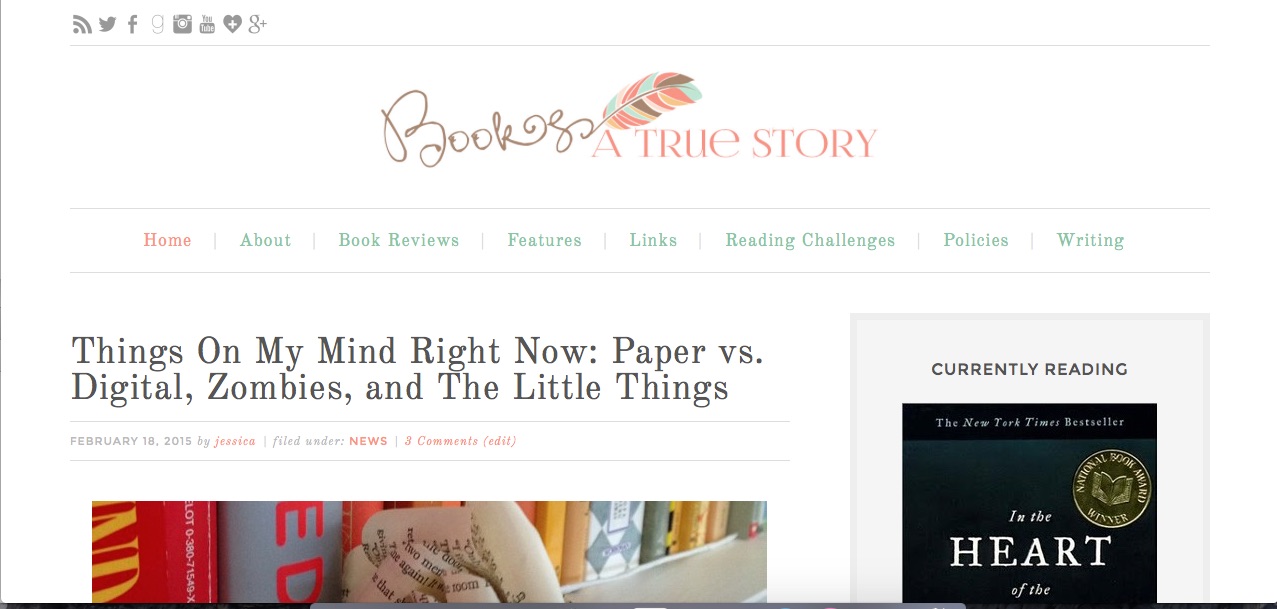Image resolution: width=1277 pixels, height=609 pixels.
Task: Click the Bloglovin heart icon
Action: [x=232, y=25]
